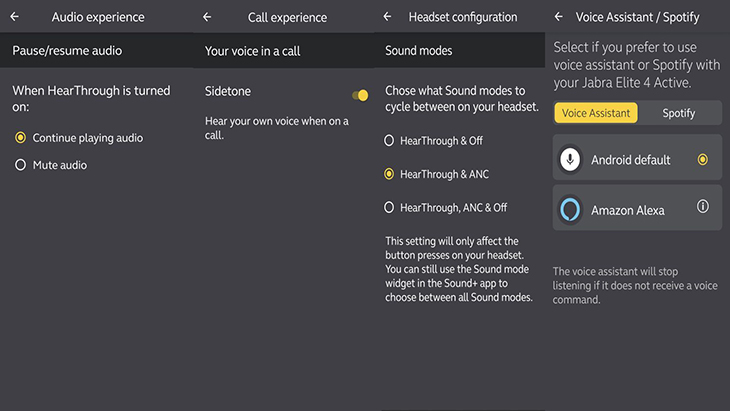Go back from Headset configuration screen
This screenshot has width=730, height=411.
[387, 17]
